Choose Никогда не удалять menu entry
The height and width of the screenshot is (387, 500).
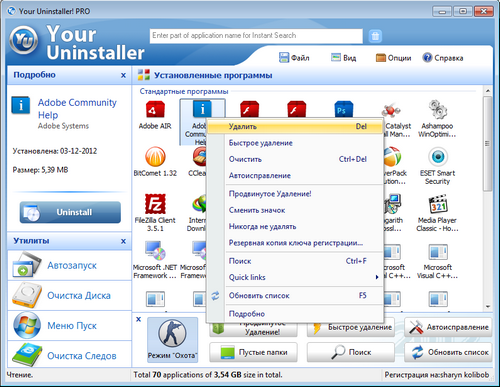point(295,226)
